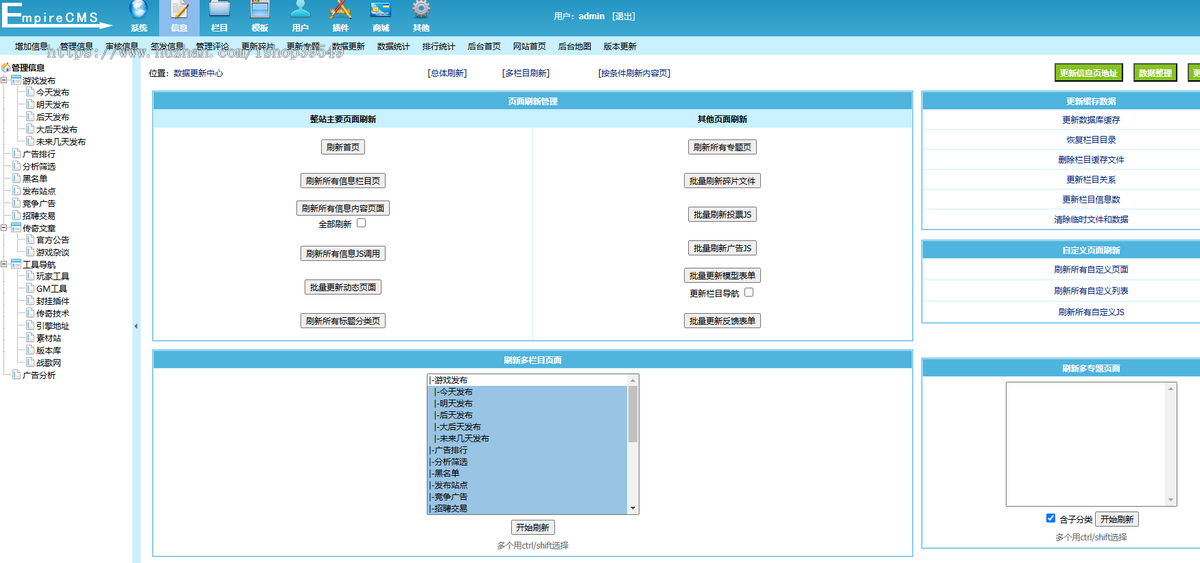The width and height of the screenshot is (1200, 563).
Task: Toggle the 更新栏目导航 checkbox
Action: pos(748,293)
